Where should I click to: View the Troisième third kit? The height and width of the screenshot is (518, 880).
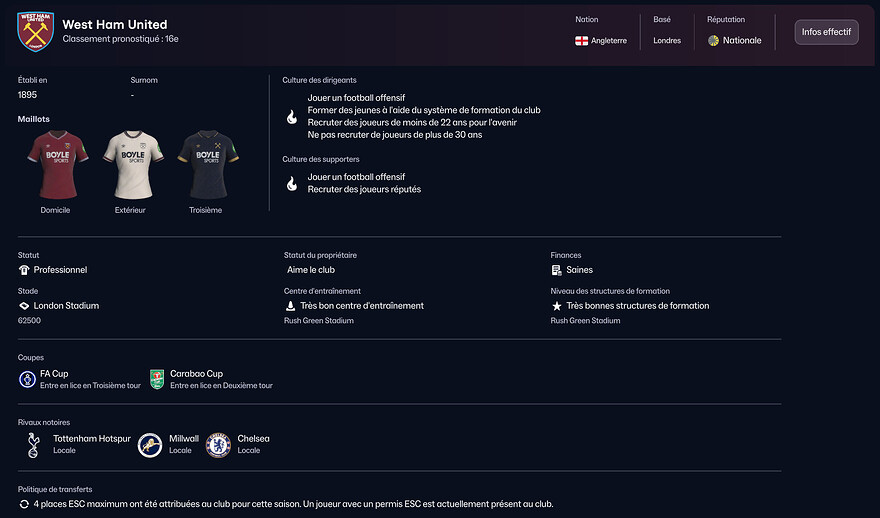208,164
